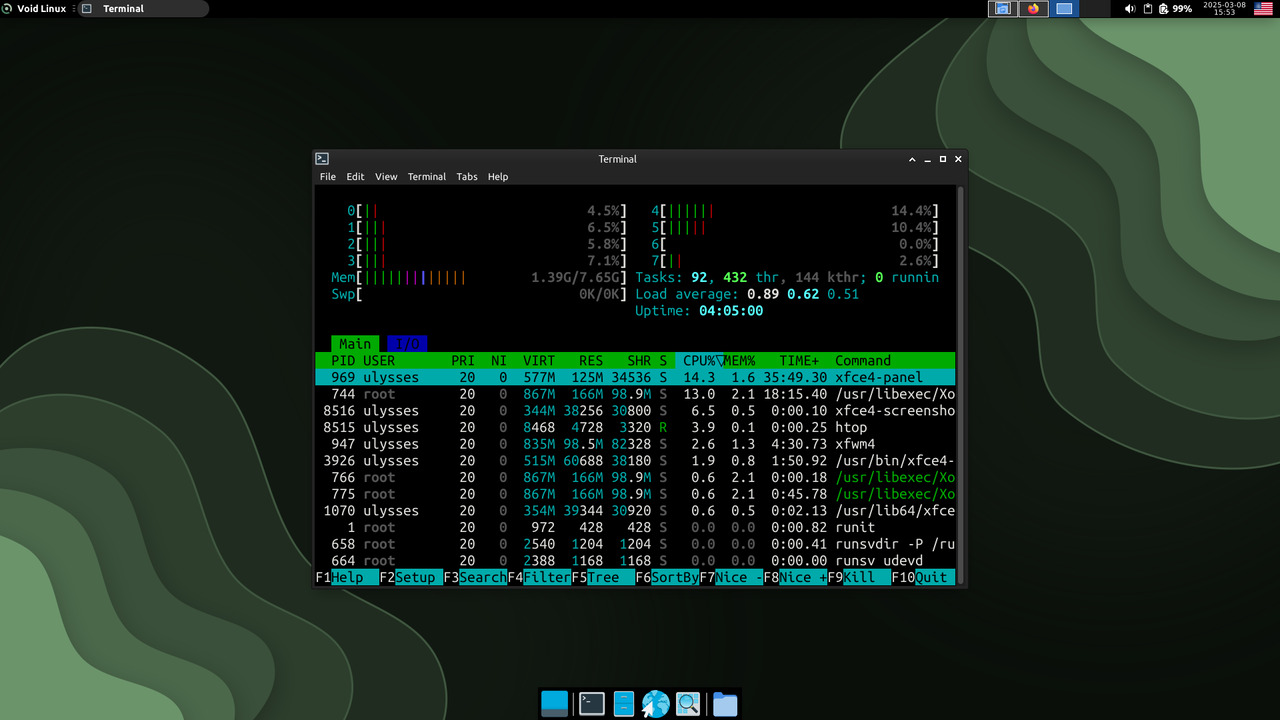Open the Void Linux applications menu
The width and height of the screenshot is (1280, 720).
point(34,9)
